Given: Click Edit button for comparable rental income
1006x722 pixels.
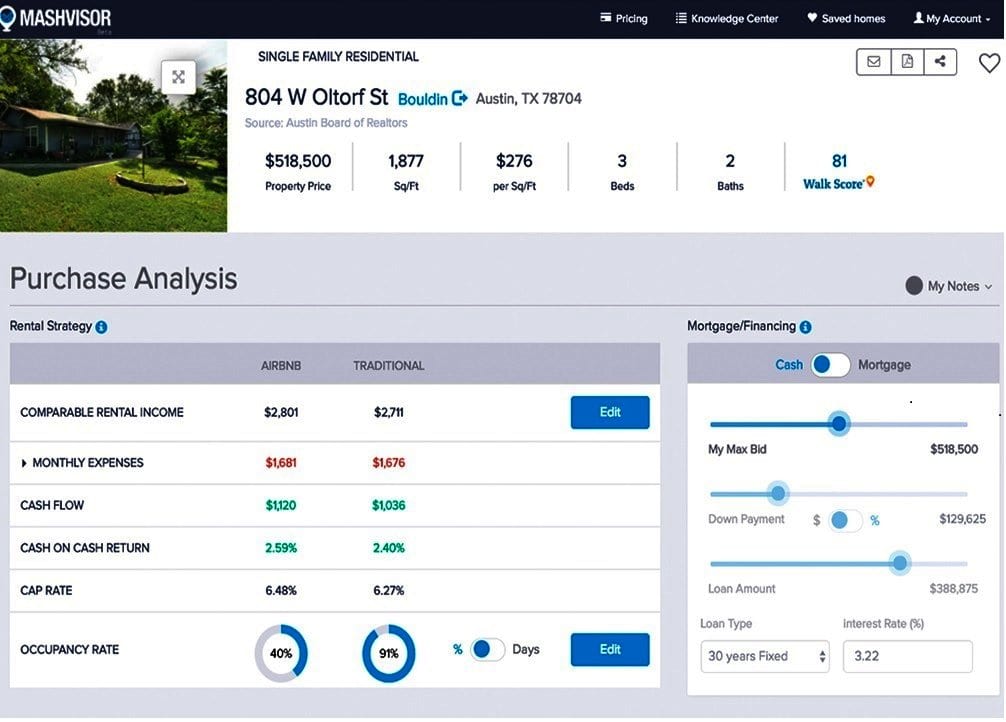Looking at the screenshot, I should point(609,412).
